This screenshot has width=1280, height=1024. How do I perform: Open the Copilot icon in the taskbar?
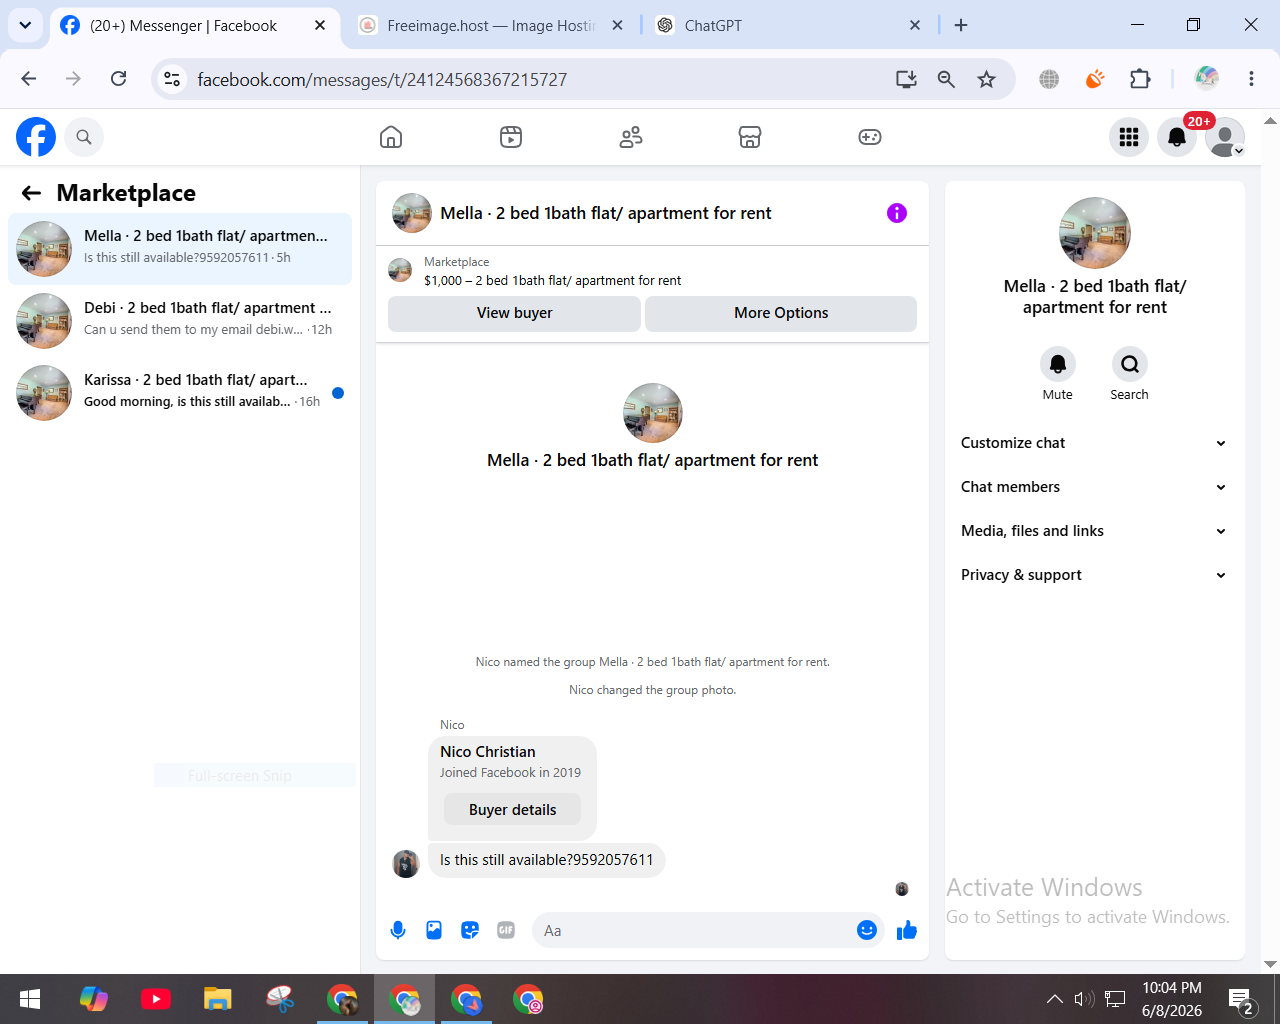[94, 999]
